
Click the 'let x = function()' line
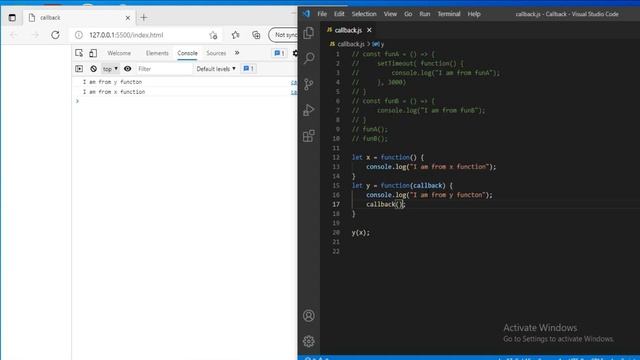coord(388,157)
